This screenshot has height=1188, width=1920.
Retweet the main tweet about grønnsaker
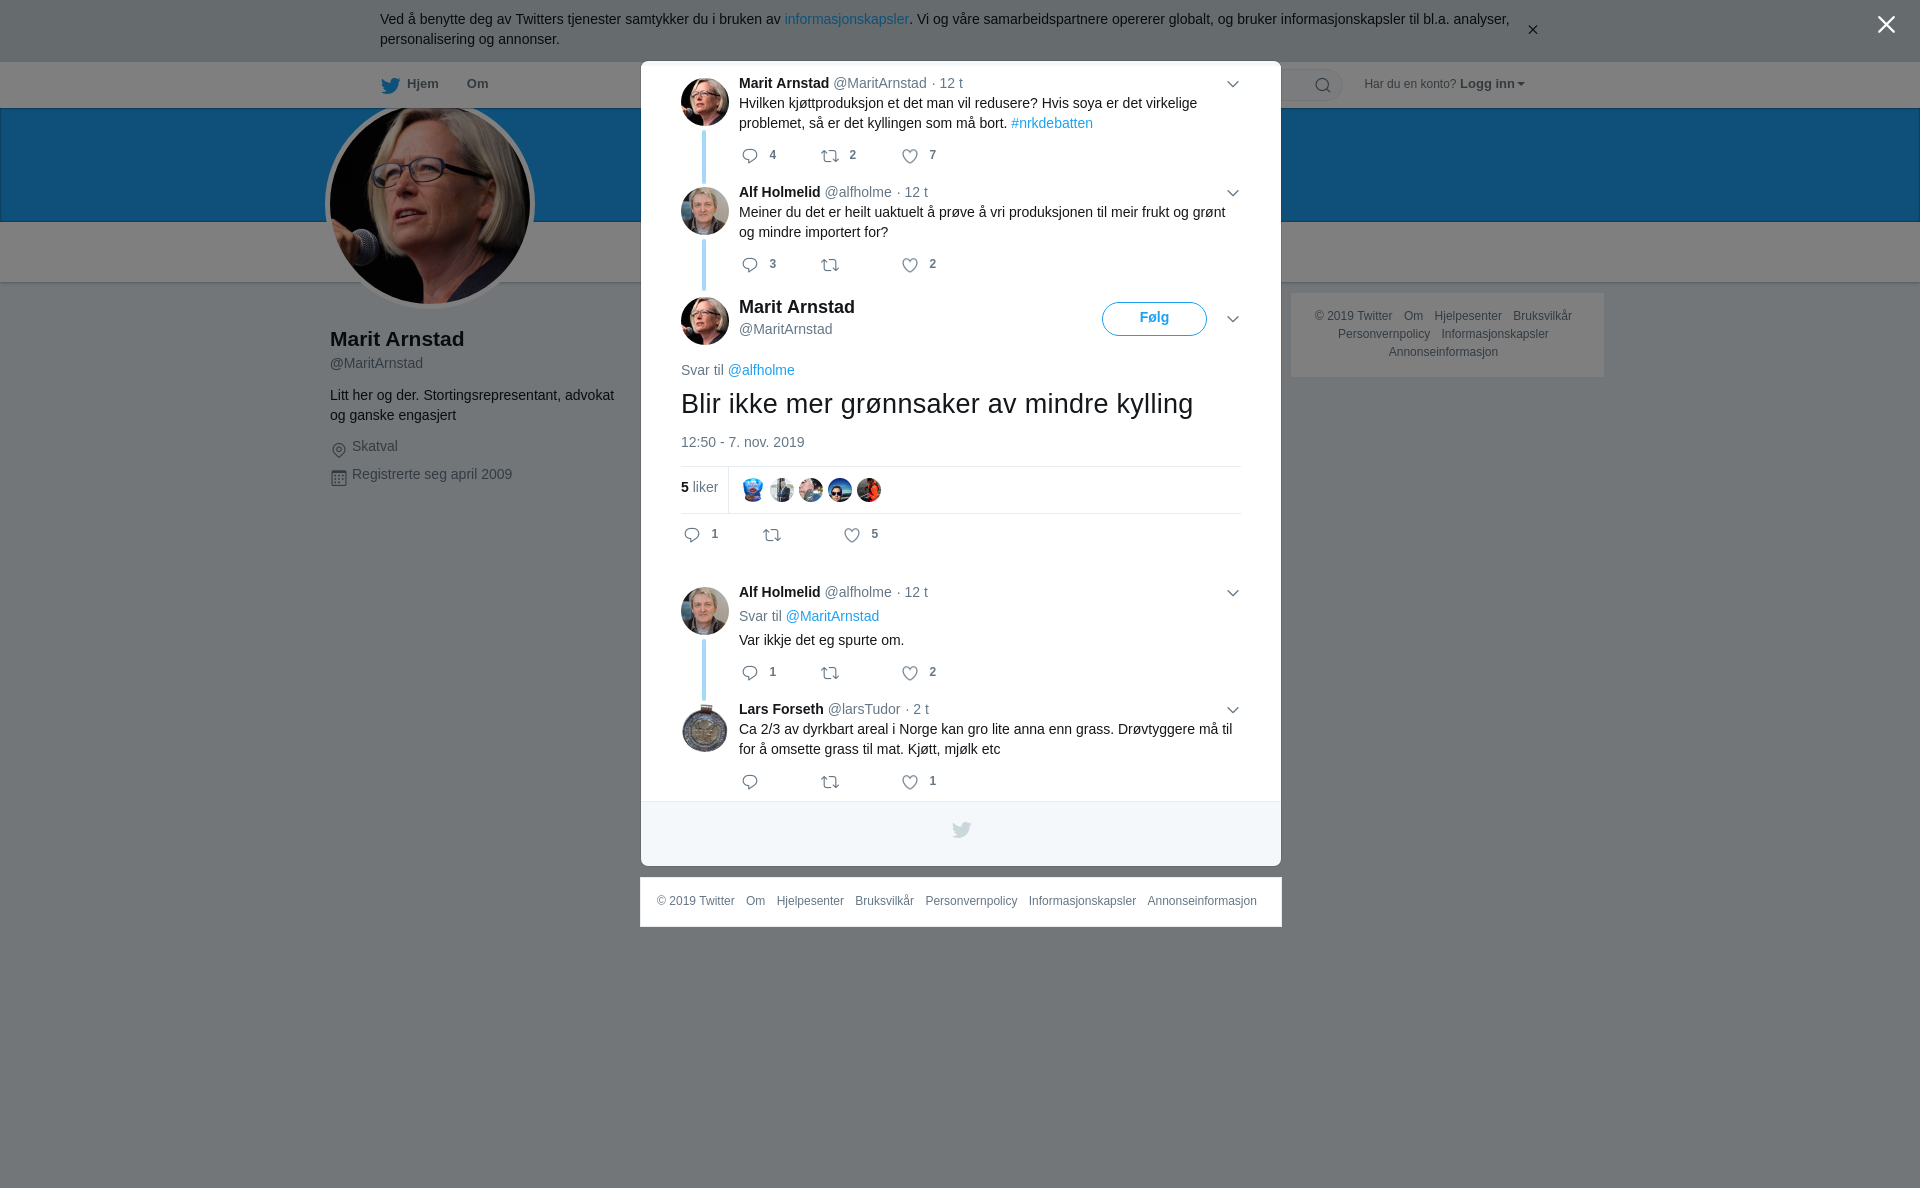pos(772,535)
